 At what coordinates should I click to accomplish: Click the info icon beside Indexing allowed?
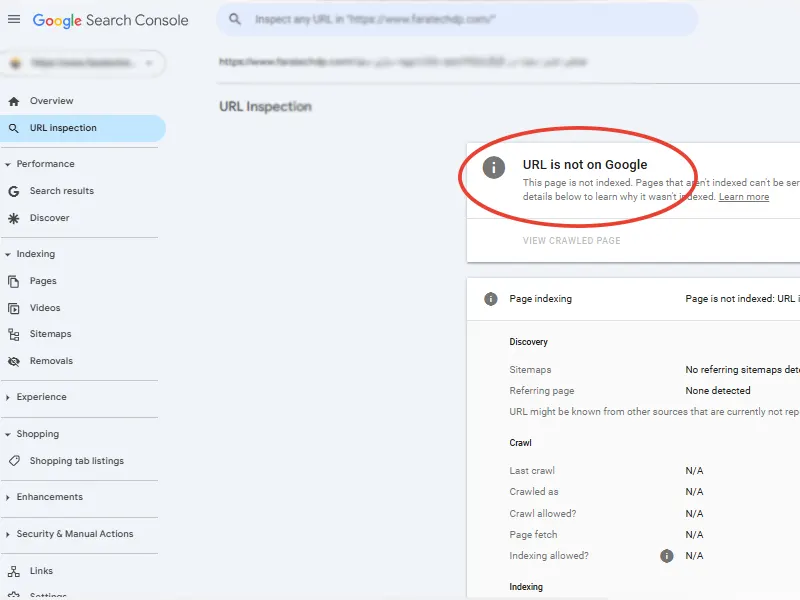[x=666, y=556]
